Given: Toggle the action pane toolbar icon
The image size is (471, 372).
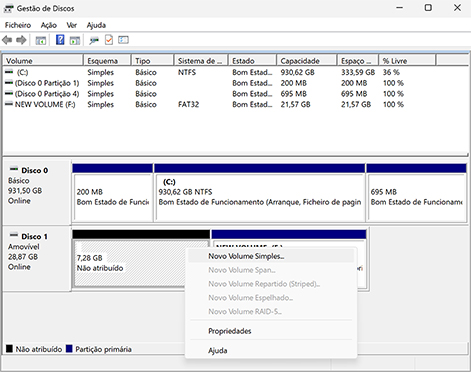Looking at the screenshot, I should (x=75, y=40).
